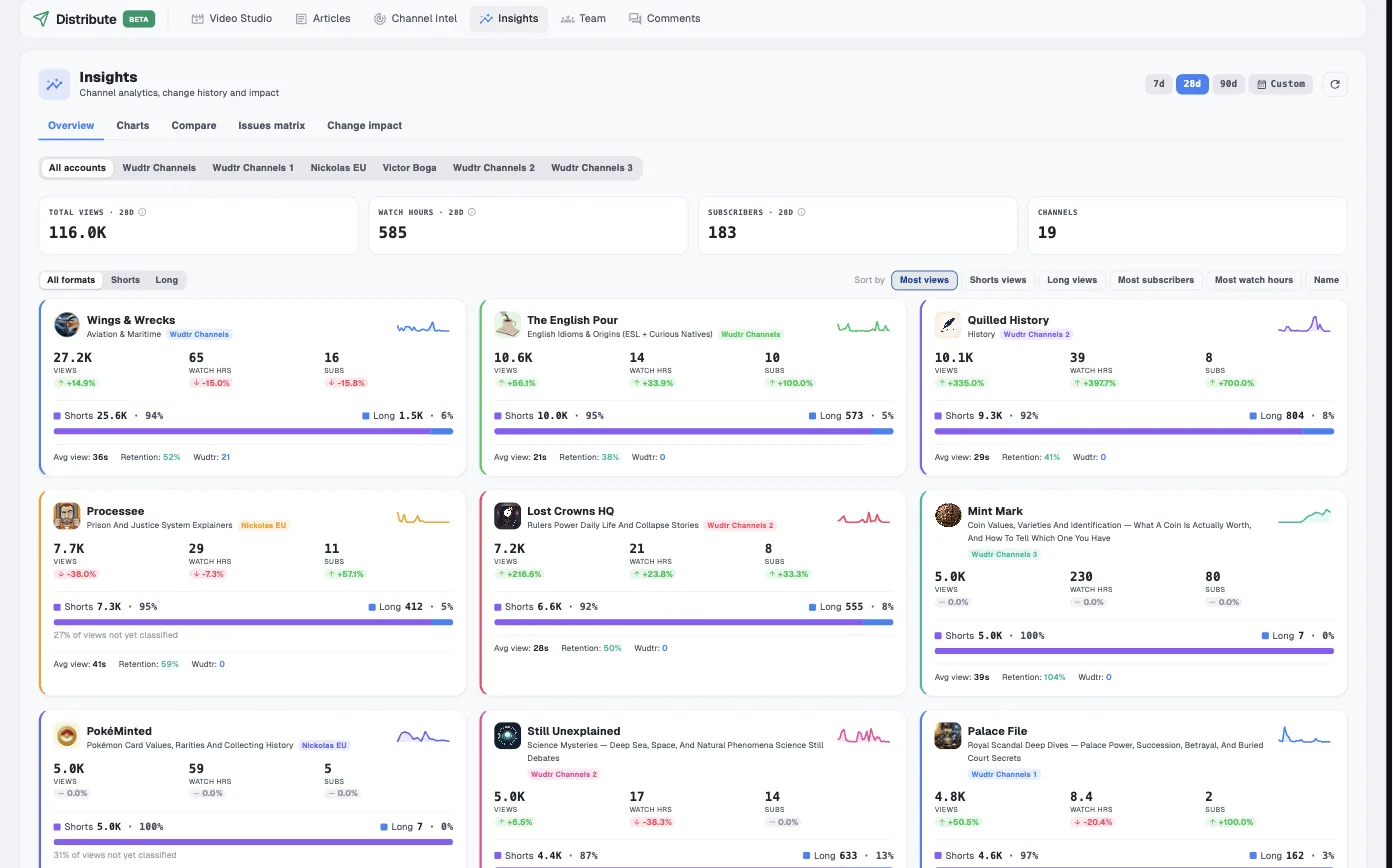The image size is (1393, 868).
Task: Switch to the Compare tab
Action: [194, 126]
